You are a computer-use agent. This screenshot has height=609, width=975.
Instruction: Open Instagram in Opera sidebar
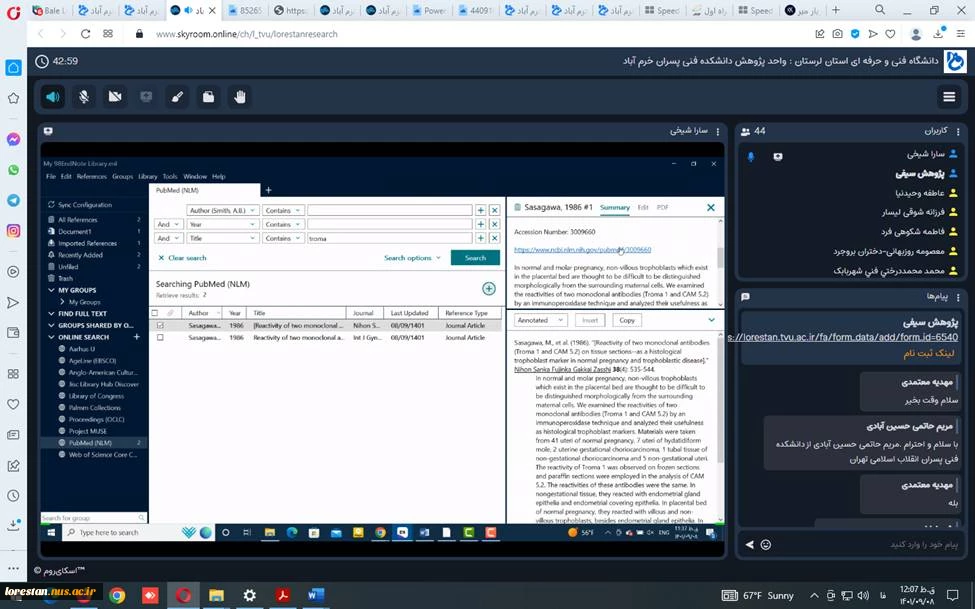(x=13, y=231)
